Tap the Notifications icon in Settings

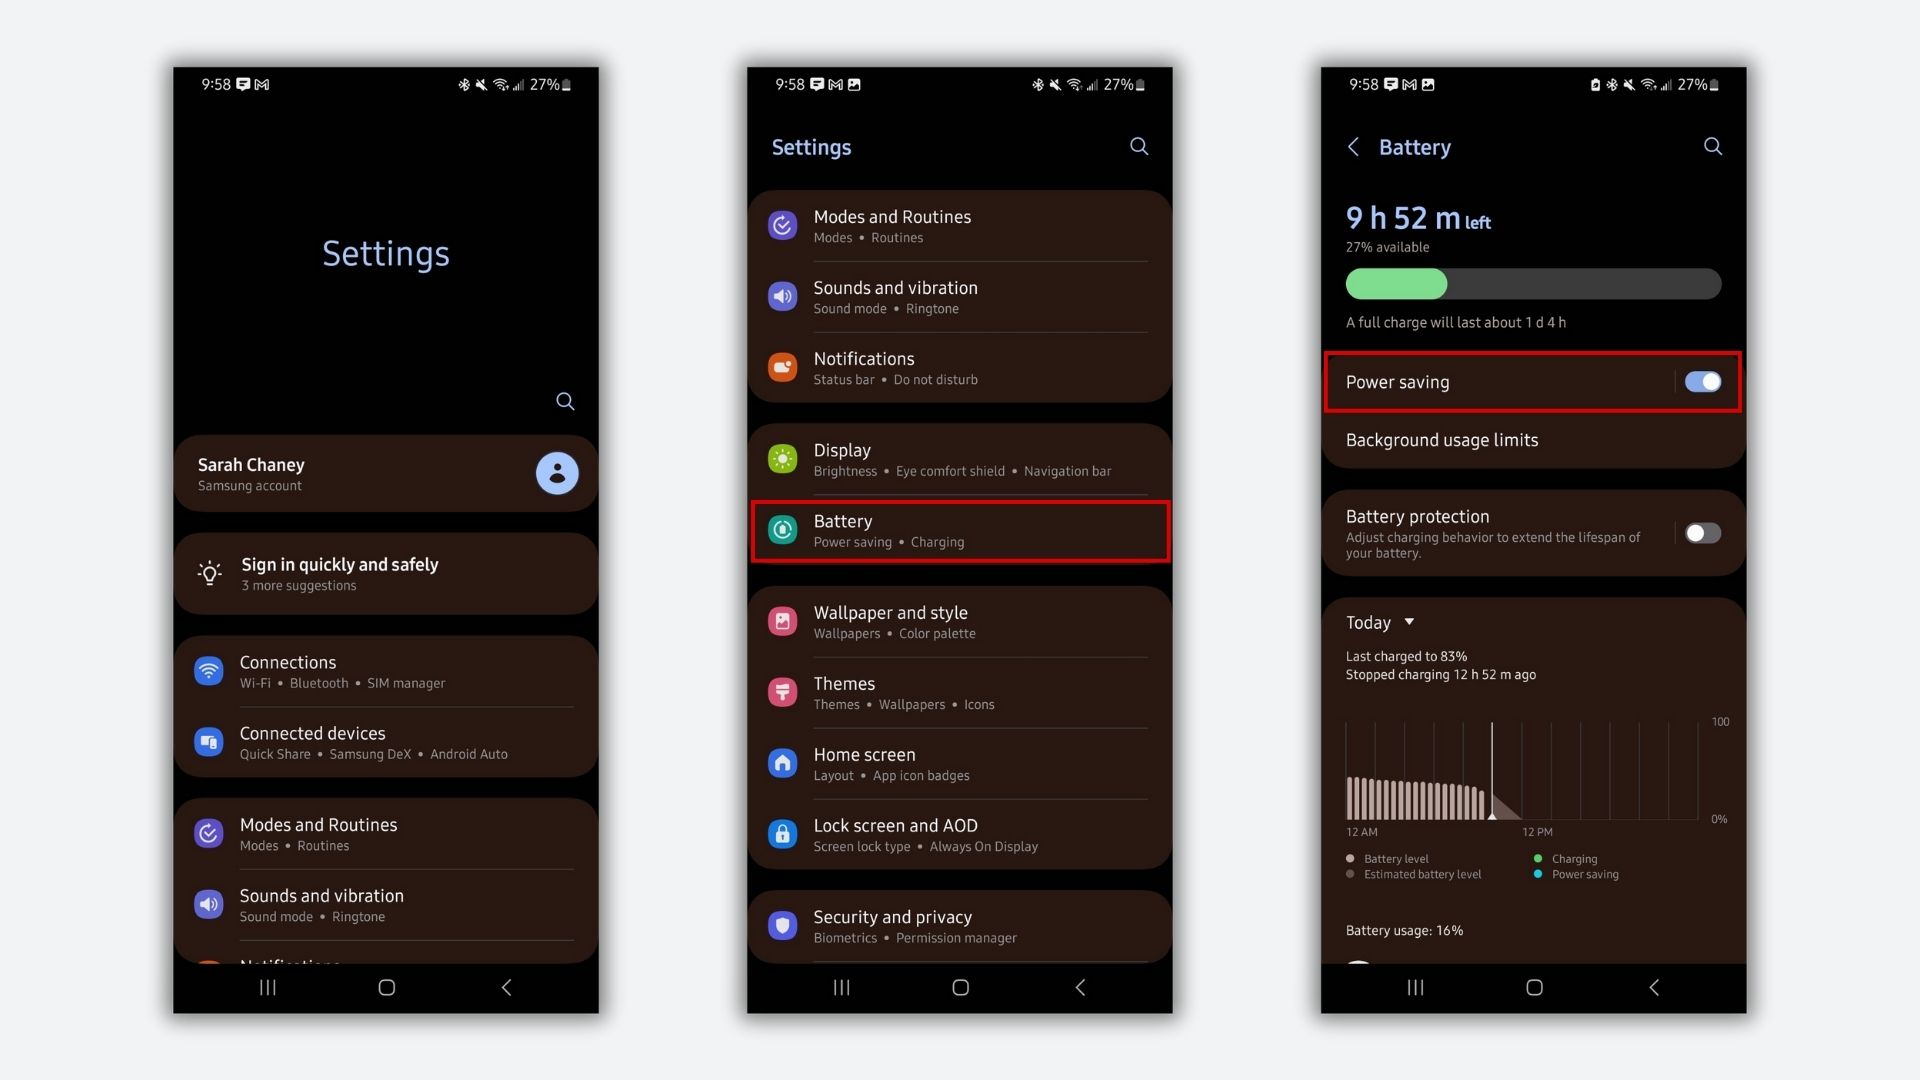pyautogui.click(x=781, y=367)
